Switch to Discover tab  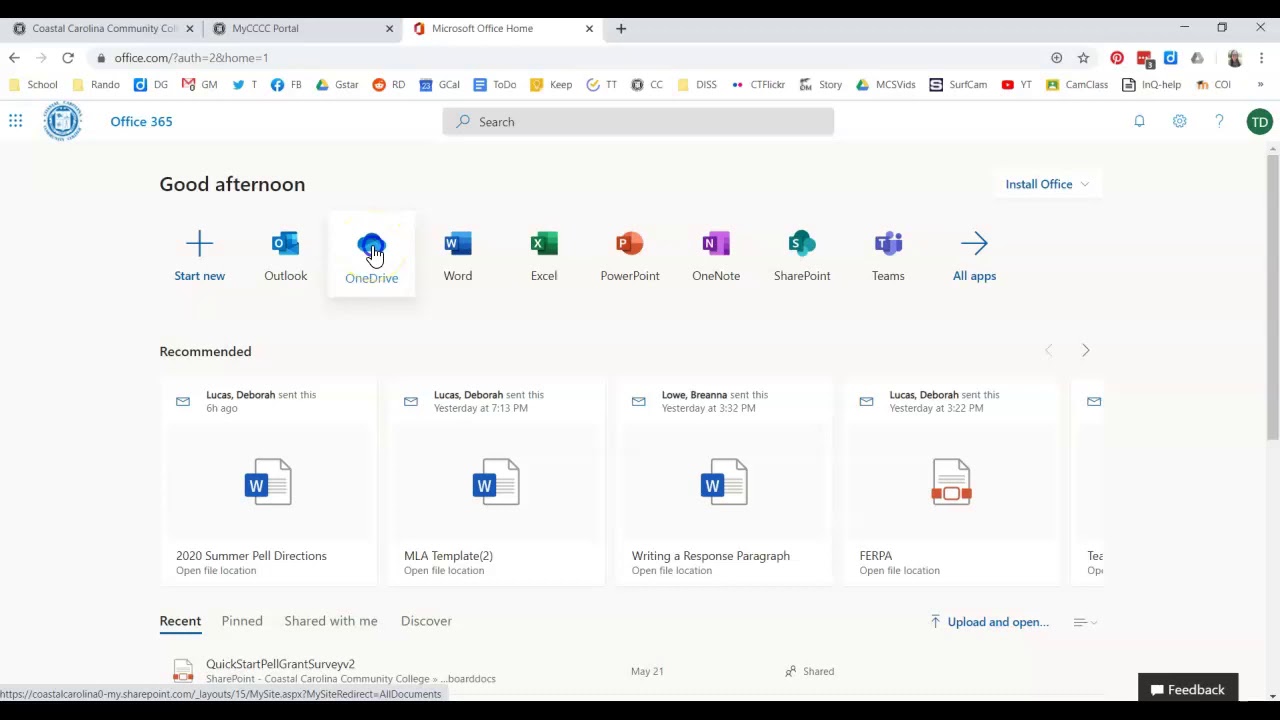tap(426, 621)
